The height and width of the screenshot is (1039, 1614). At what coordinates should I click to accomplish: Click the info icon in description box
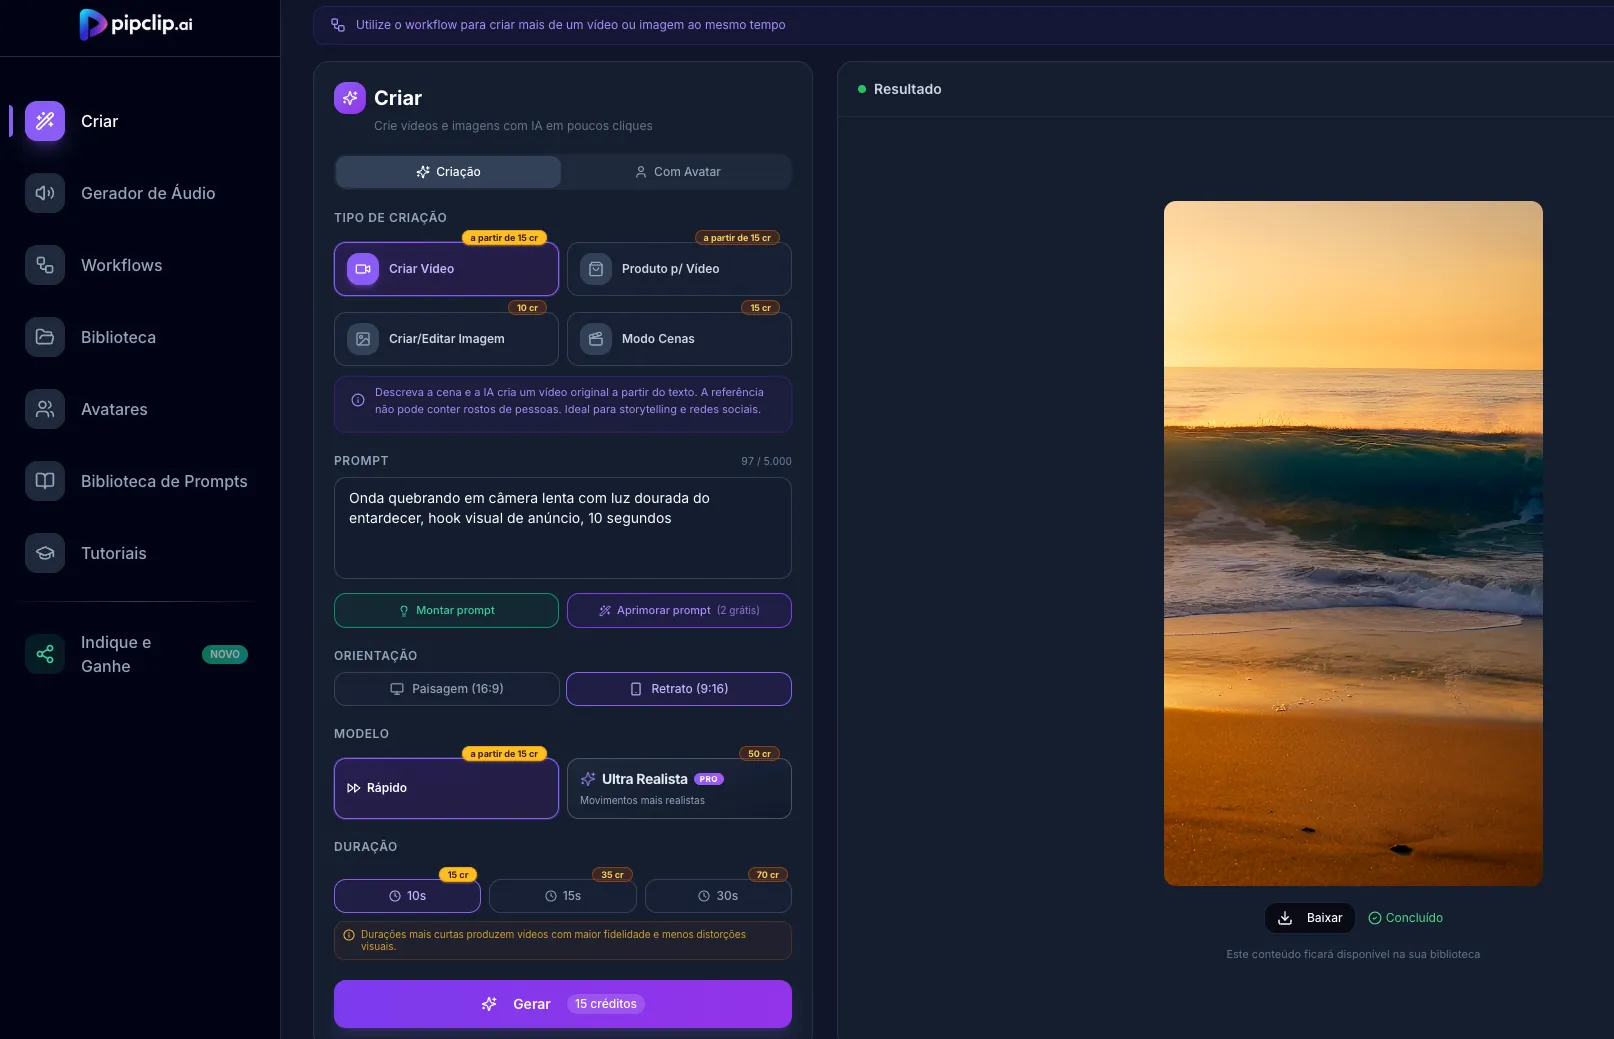click(x=358, y=400)
